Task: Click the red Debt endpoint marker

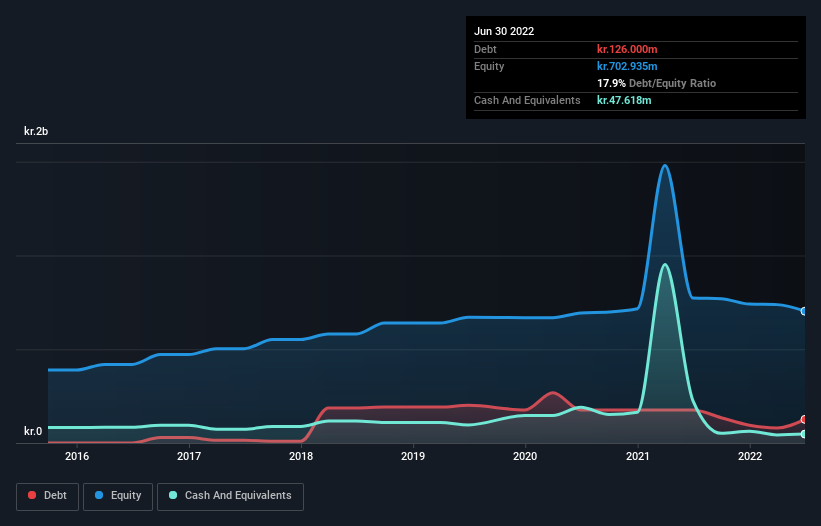Action: 804,419
